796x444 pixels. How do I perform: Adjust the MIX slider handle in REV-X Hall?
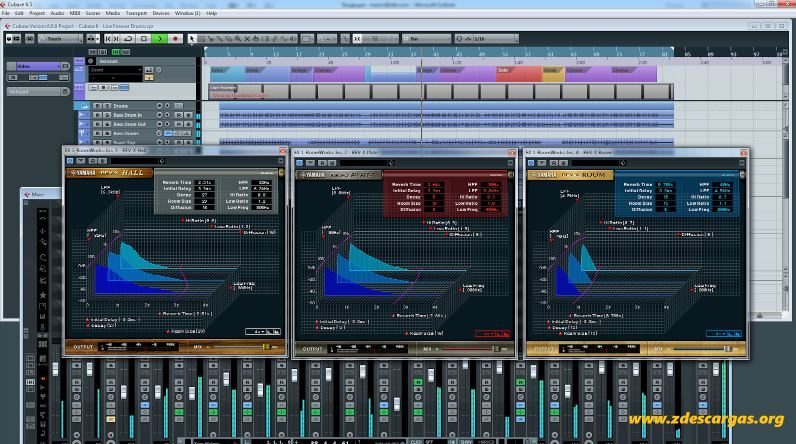coord(266,347)
